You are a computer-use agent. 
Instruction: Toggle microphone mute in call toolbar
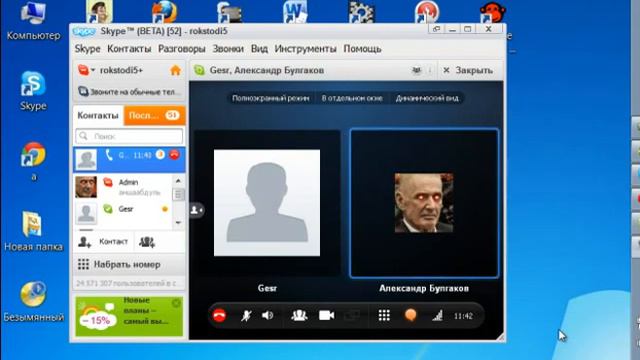point(246,315)
